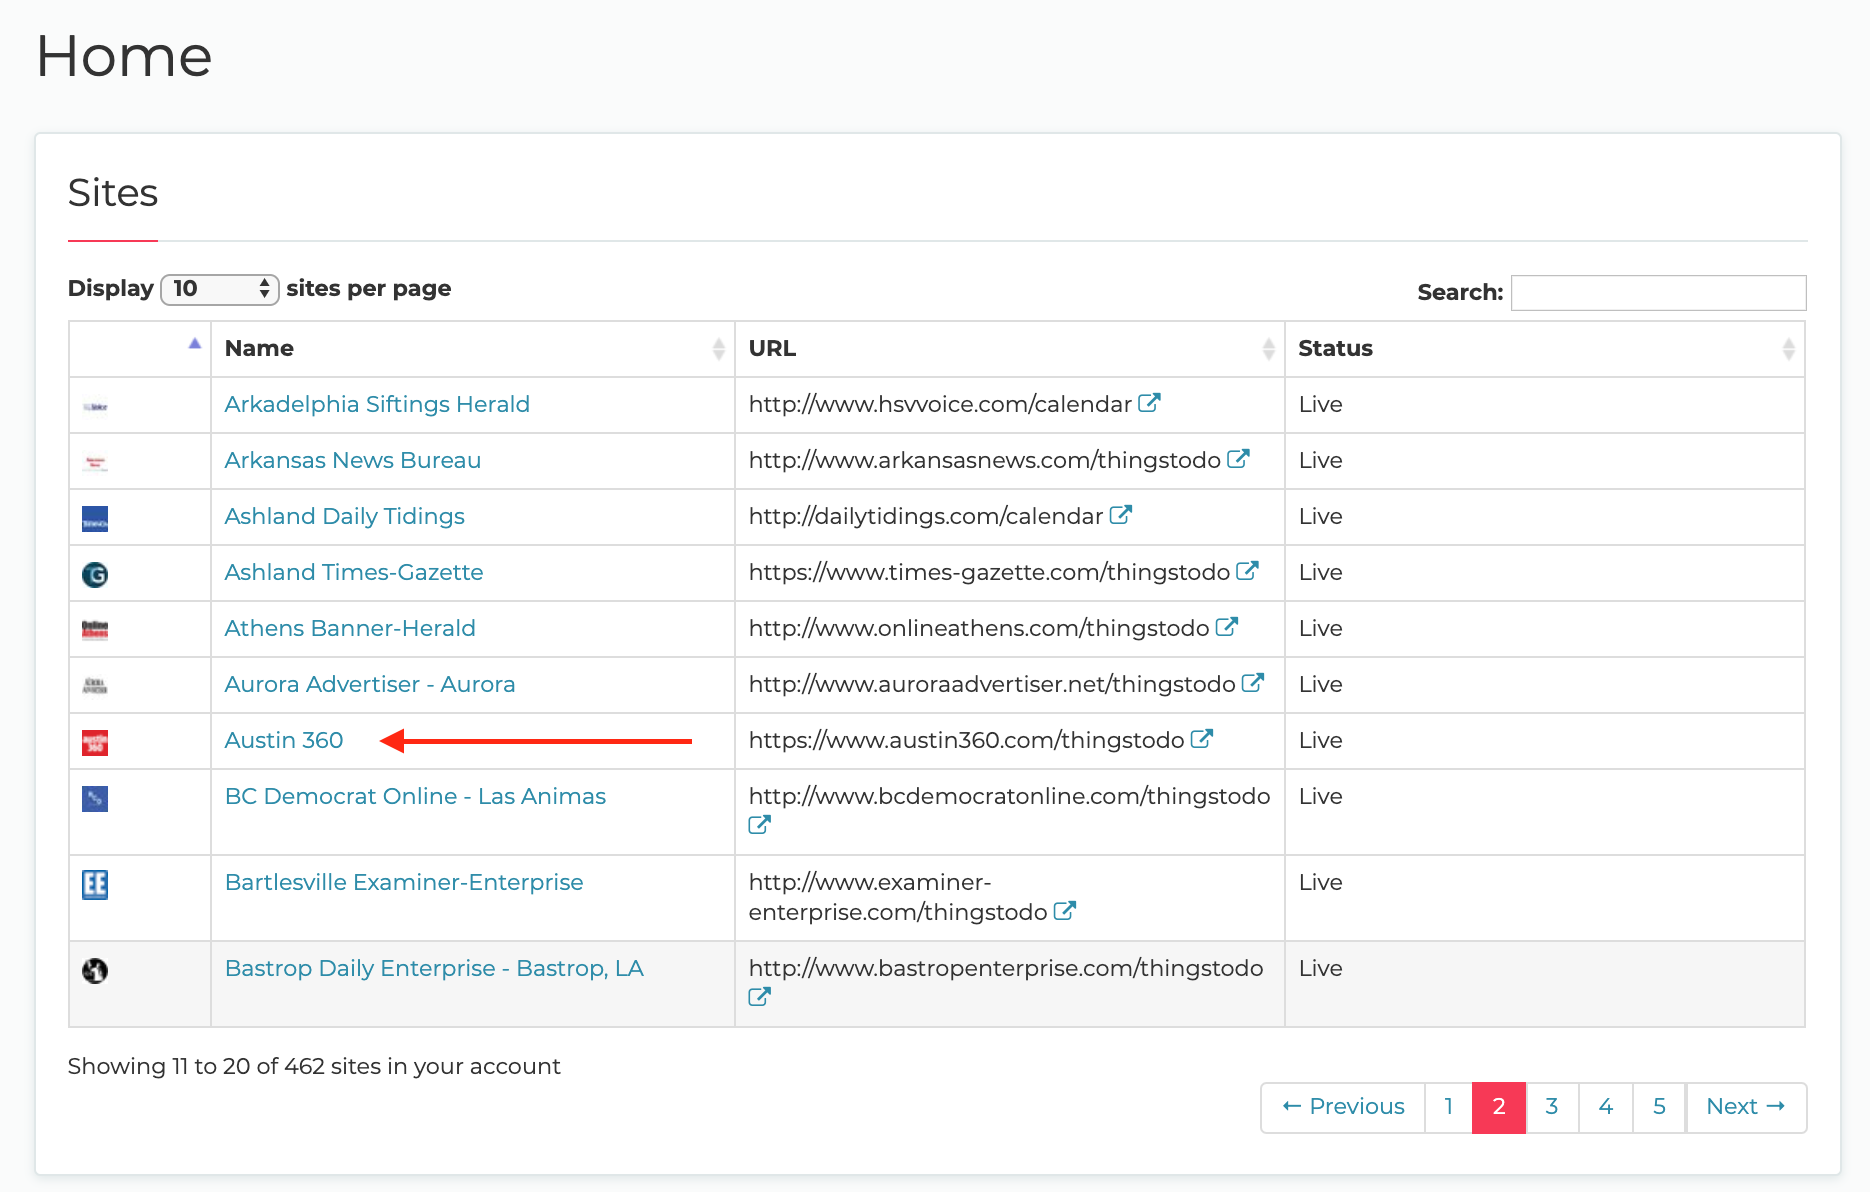Open Athens Banner-Herald site

click(350, 628)
